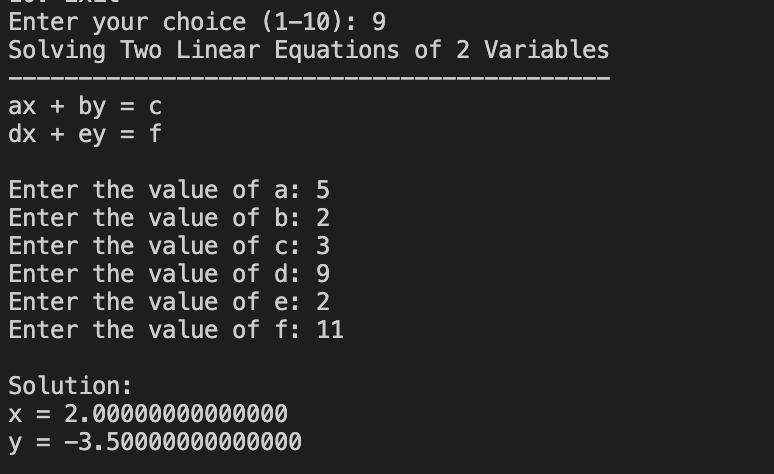
Task: Click the x = 2.00000000000000 result
Action: 148,414
